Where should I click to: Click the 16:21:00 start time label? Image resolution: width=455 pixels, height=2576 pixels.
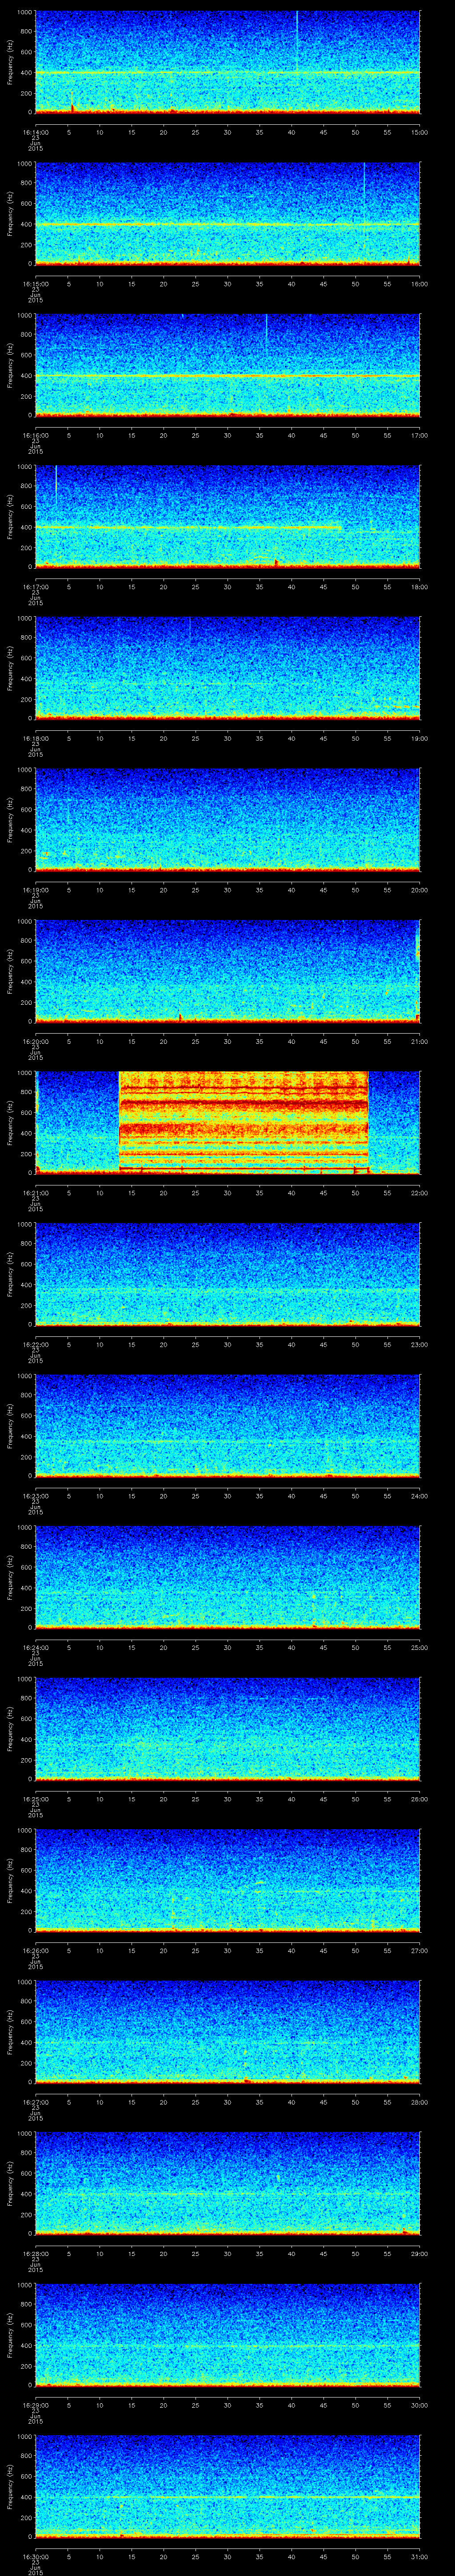[x=36, y=1193]
